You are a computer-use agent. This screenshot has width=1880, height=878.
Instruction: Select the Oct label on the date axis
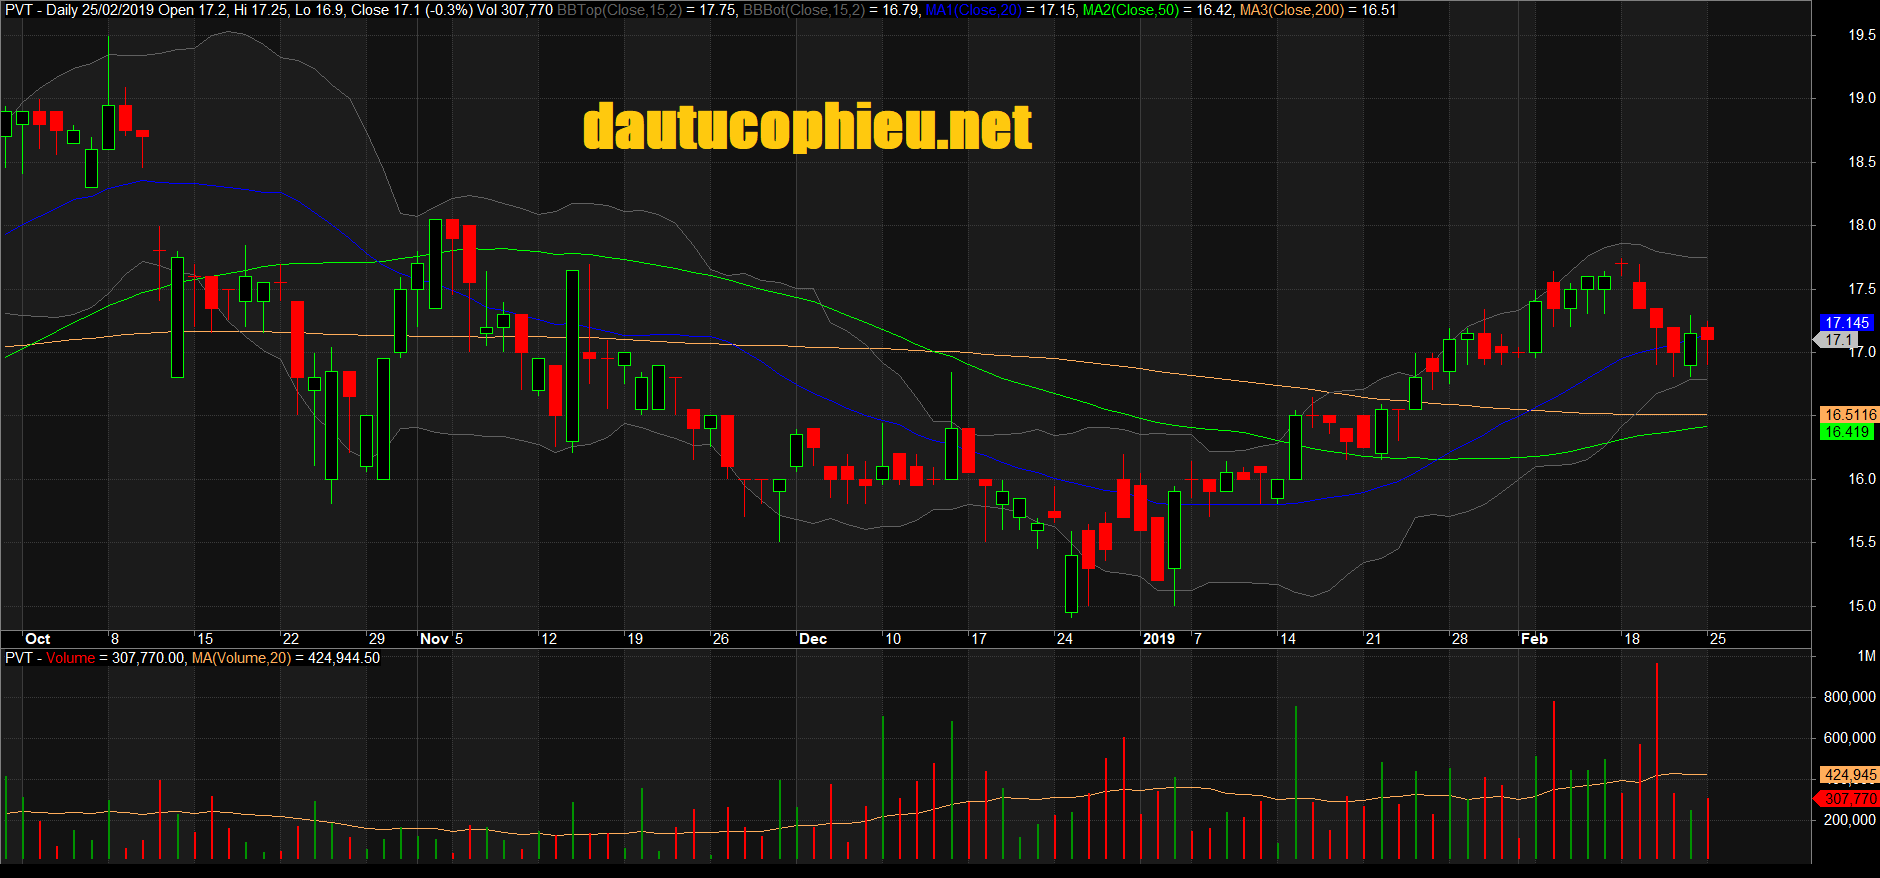point(38,639)
